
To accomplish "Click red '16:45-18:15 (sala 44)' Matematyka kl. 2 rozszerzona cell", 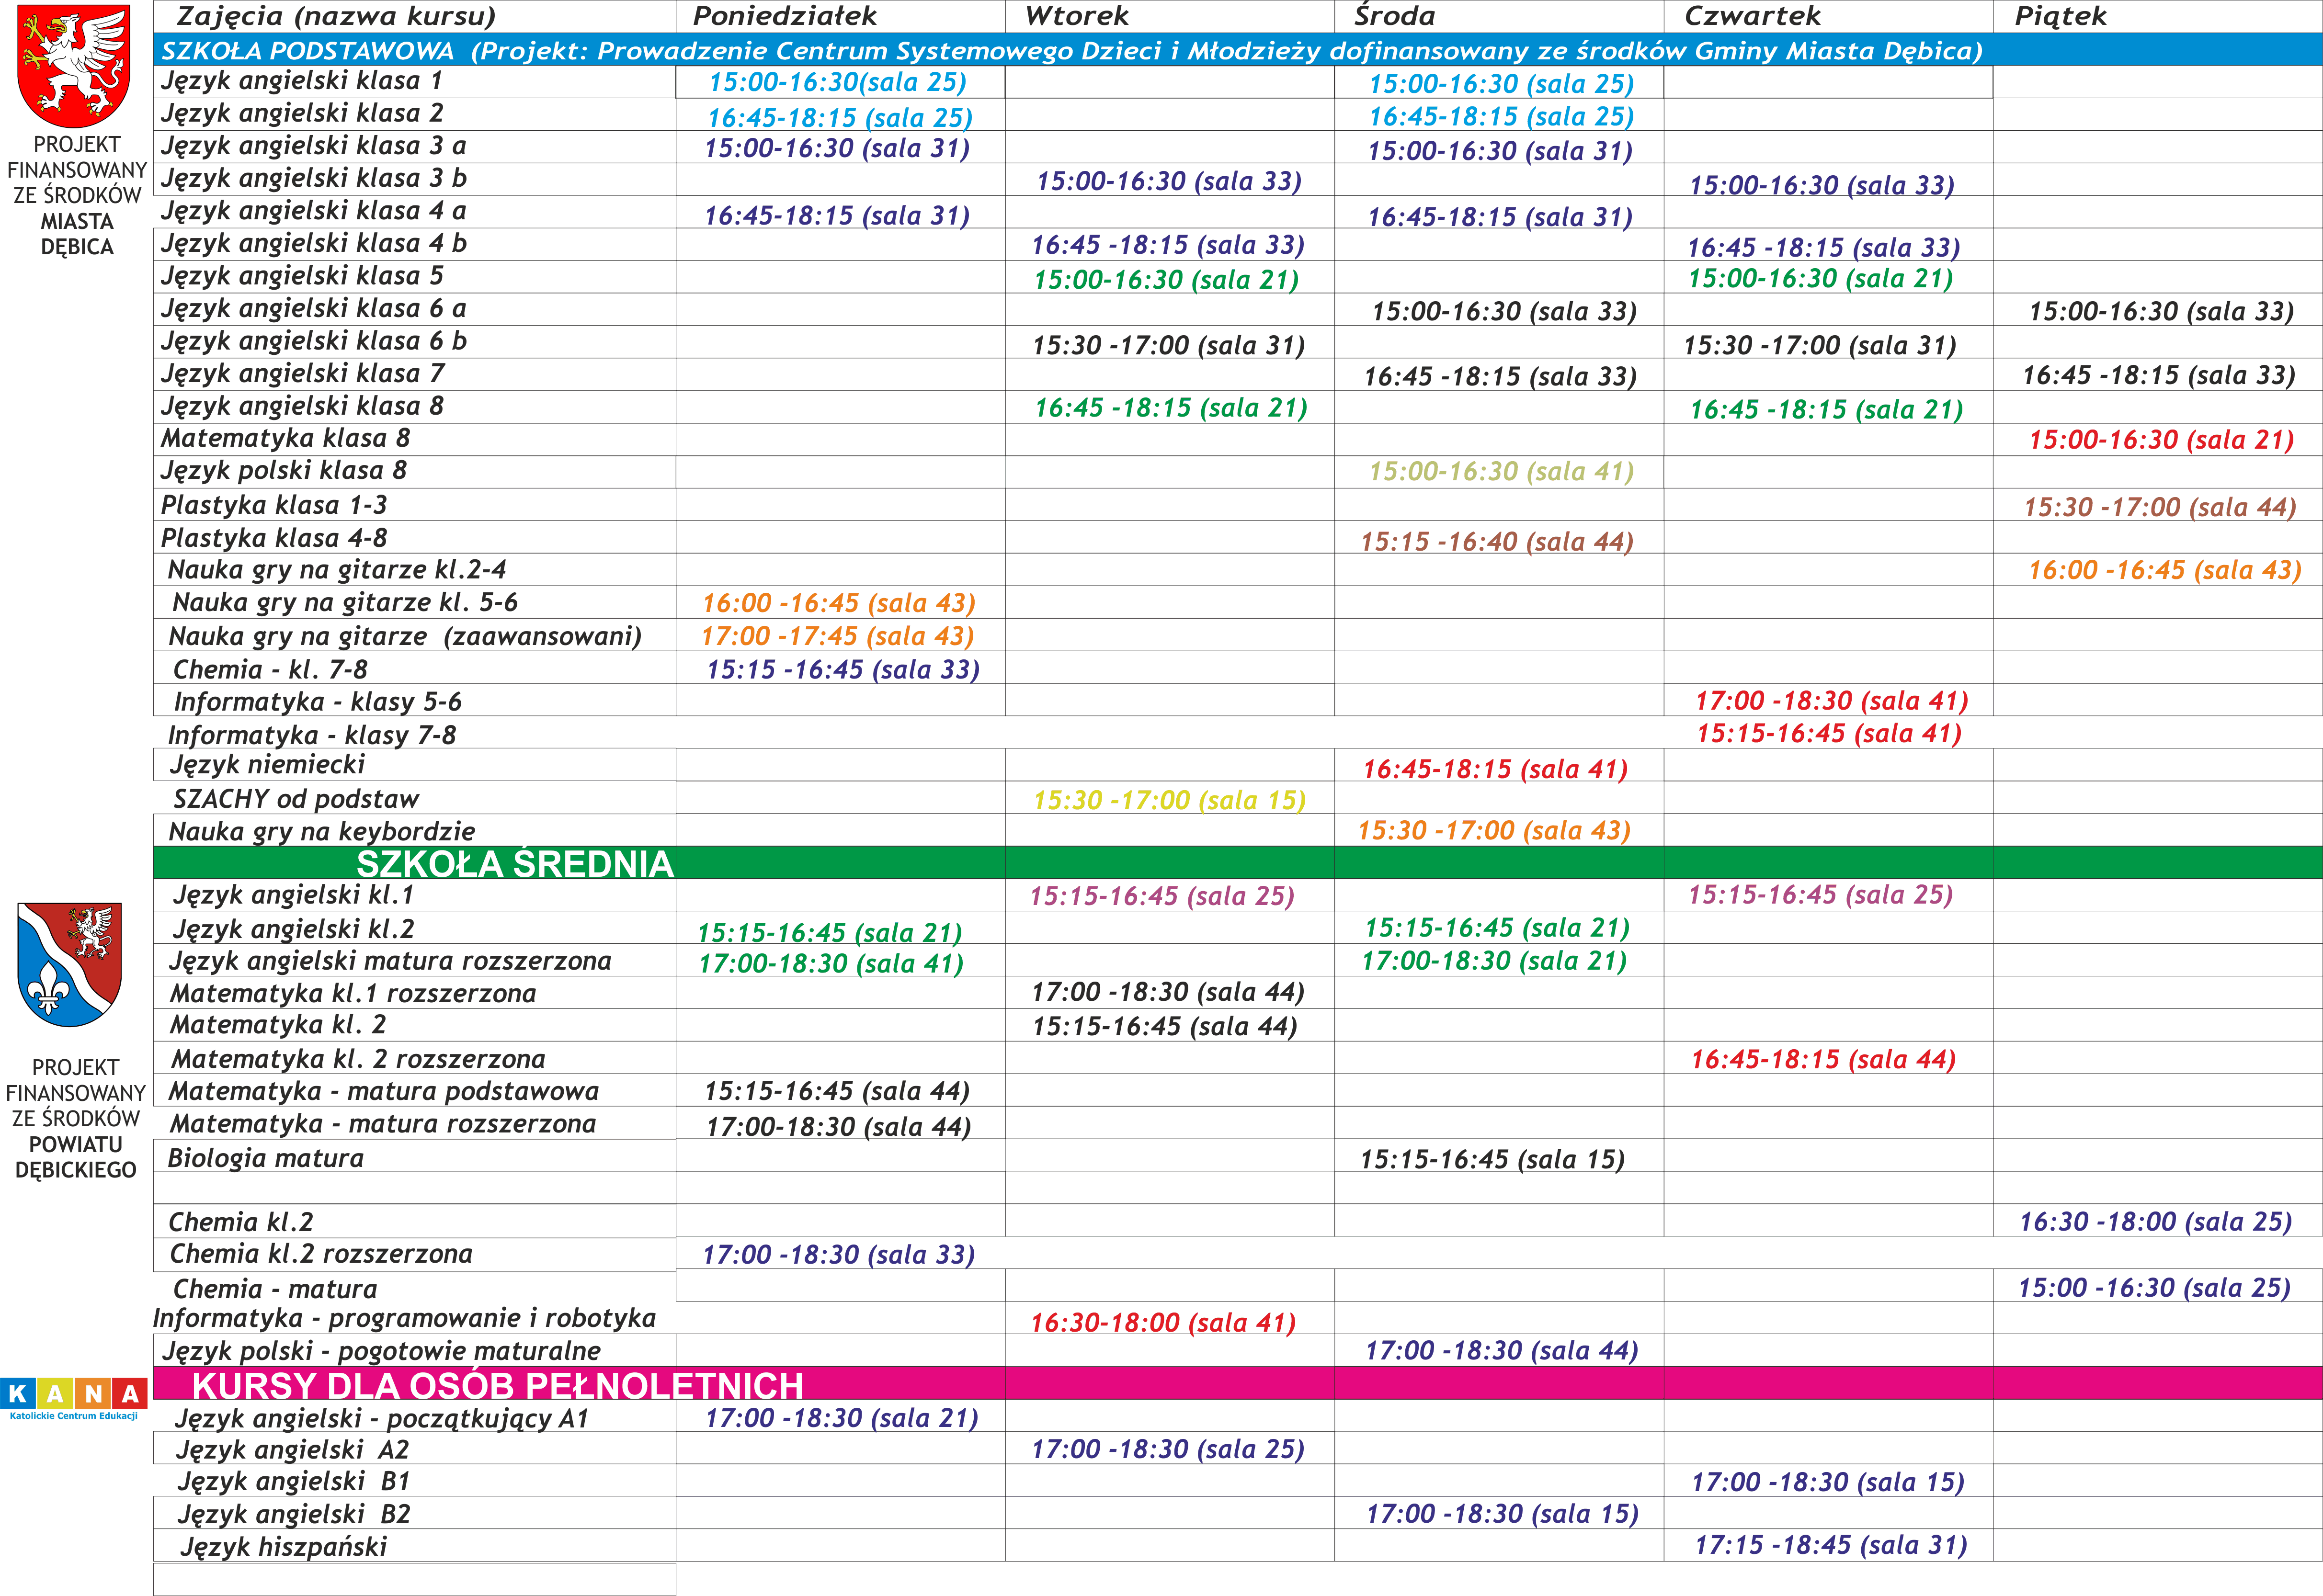I will [1823, 1060].
